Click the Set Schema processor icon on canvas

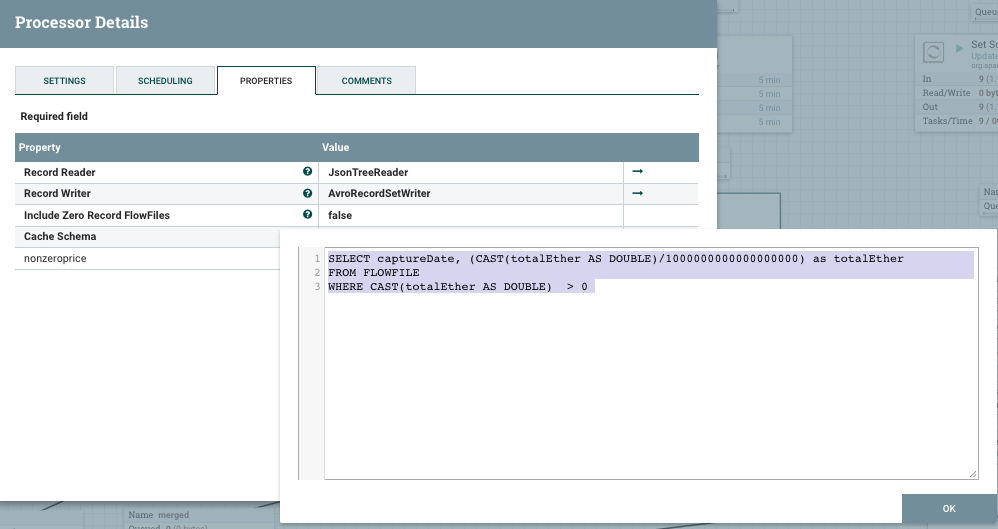[933, 52]
